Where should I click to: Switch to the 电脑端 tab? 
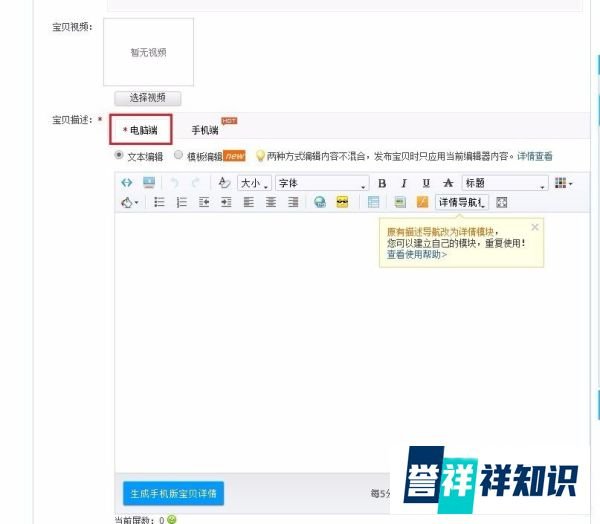click(x=141, y=130)
